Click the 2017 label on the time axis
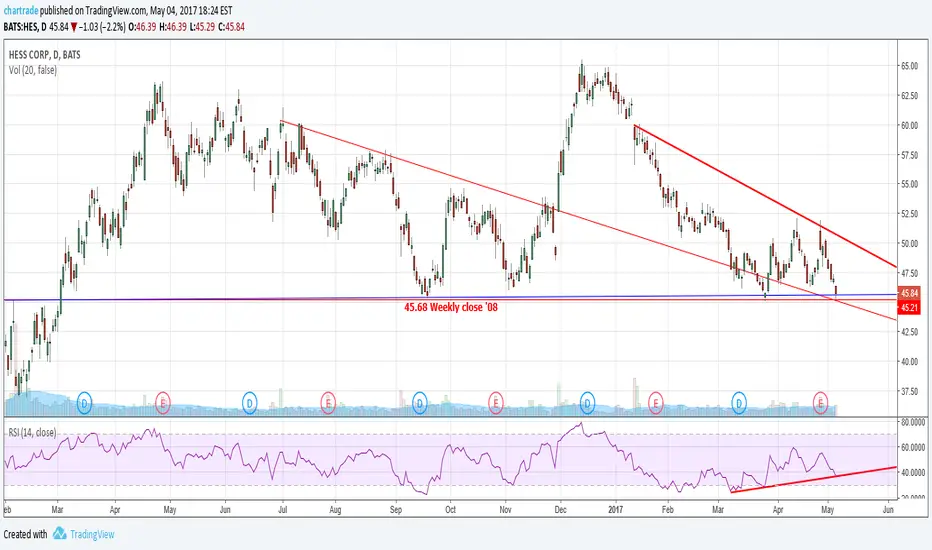This screenshot has width=932, height=550. point(616,510)
